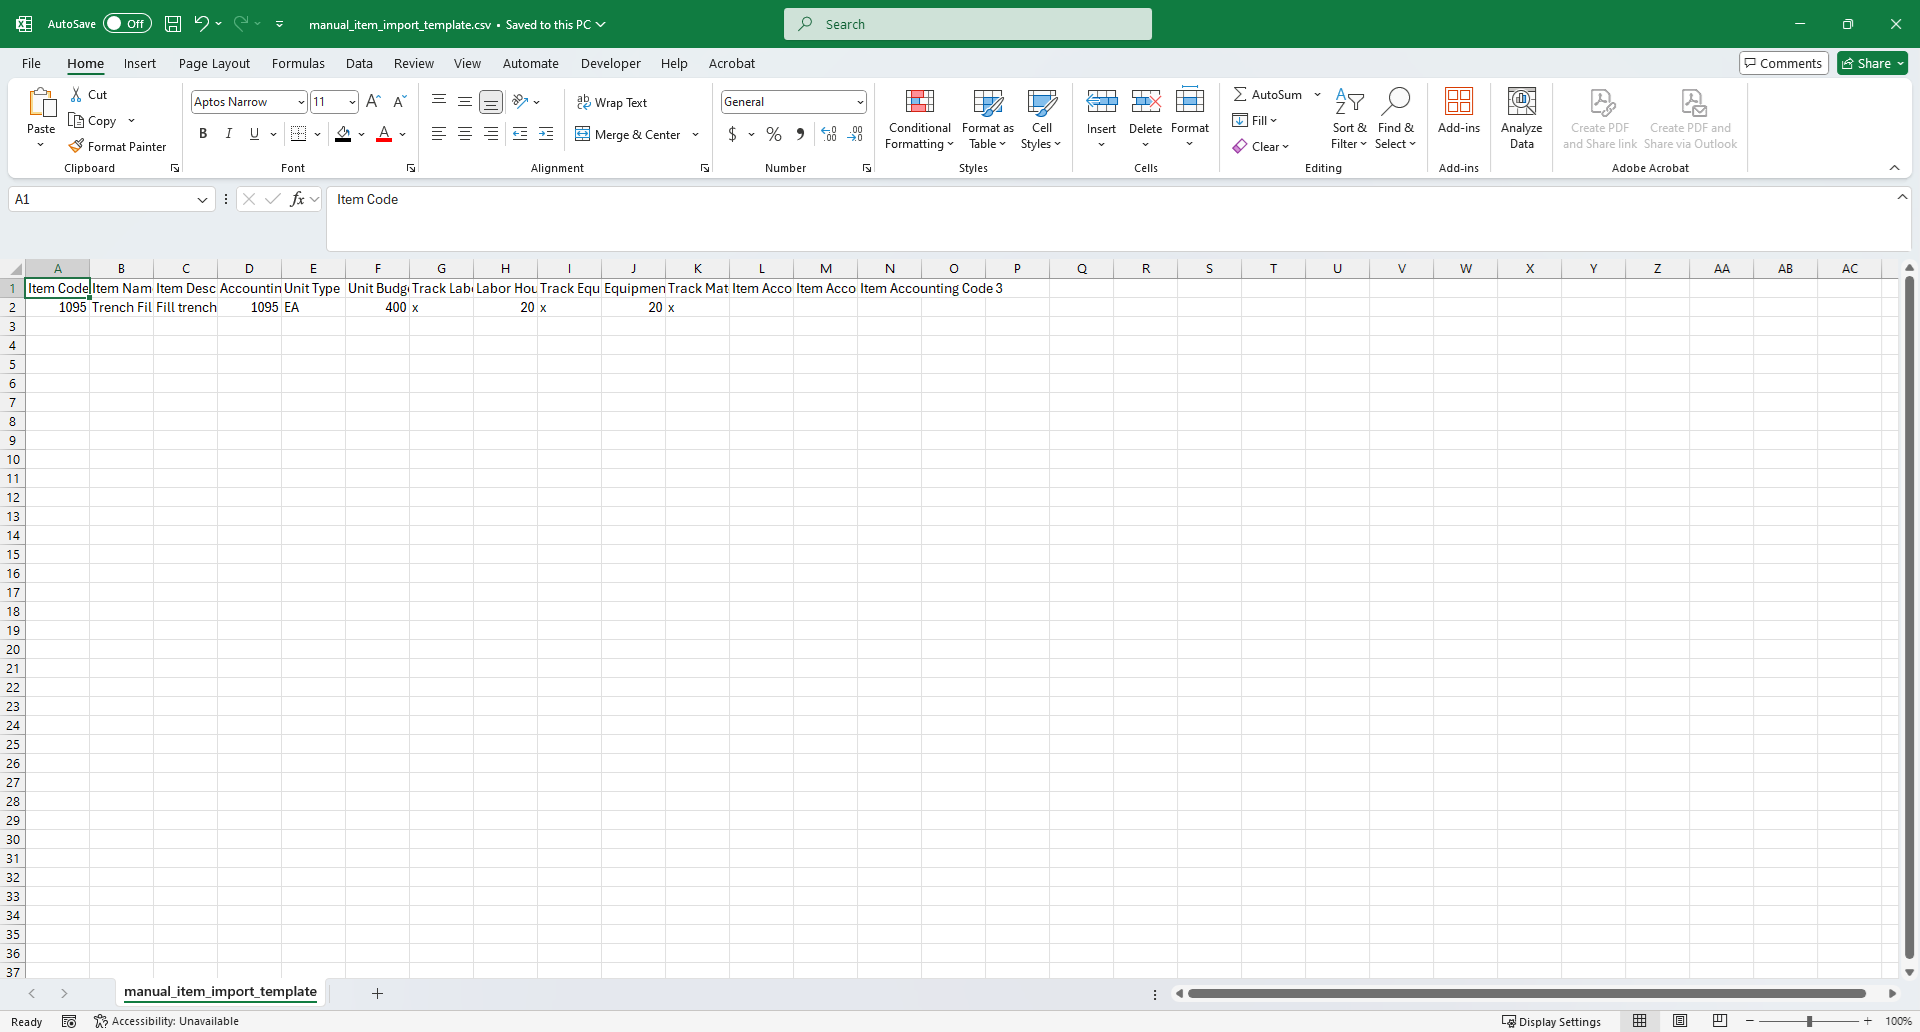Increase indent of cell
The image size is (1920, 1032).
(546, 133)
